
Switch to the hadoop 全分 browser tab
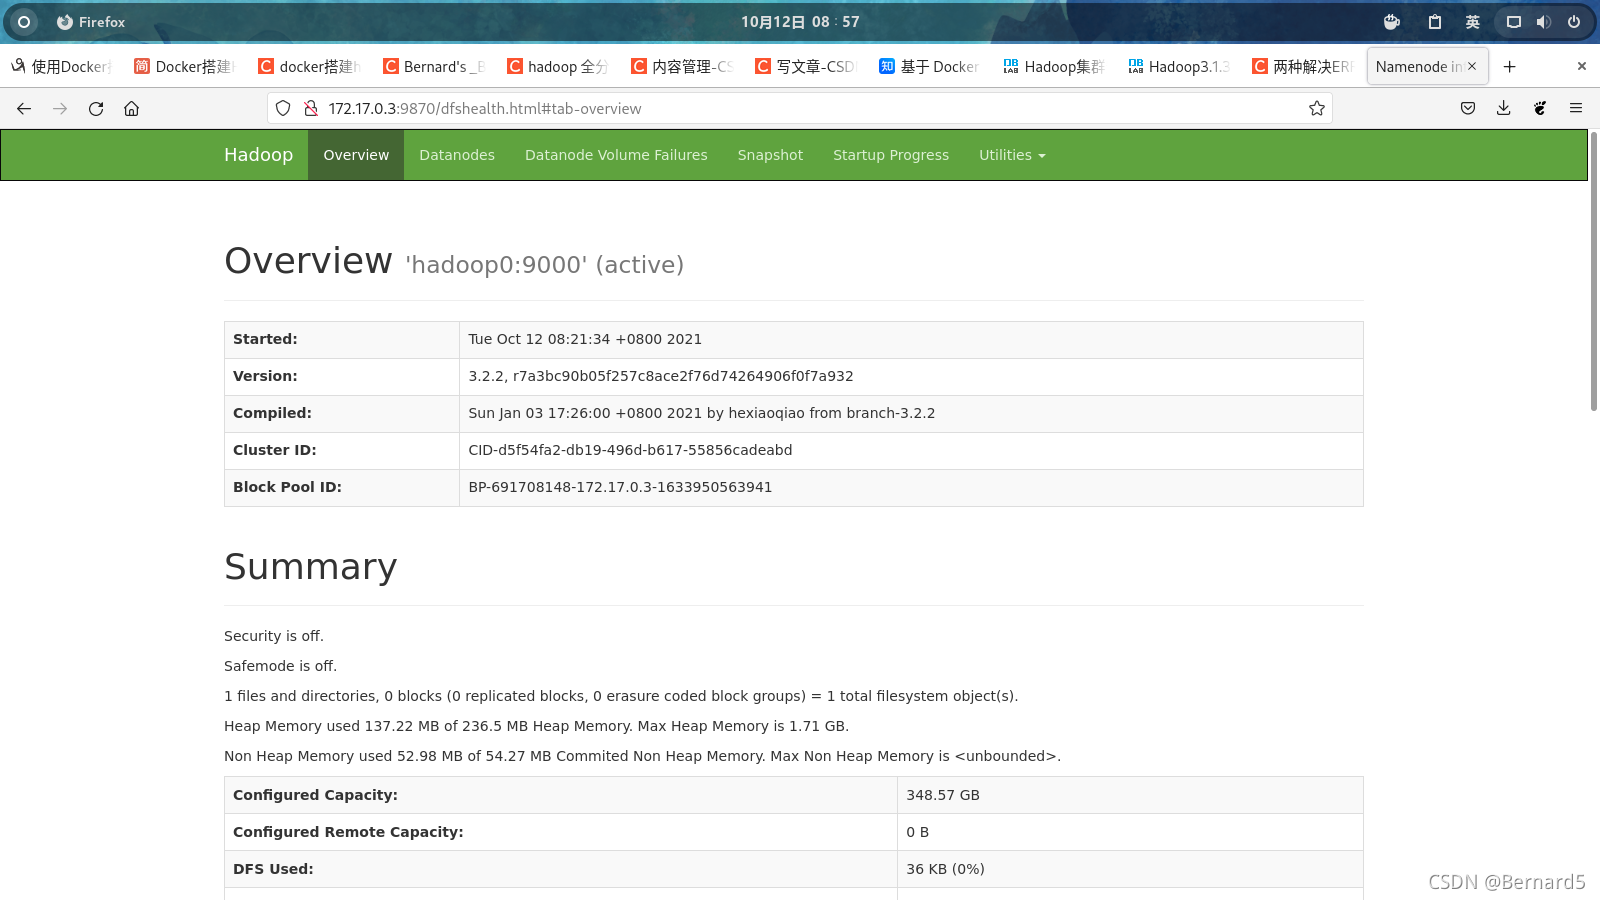click(557, 66)
